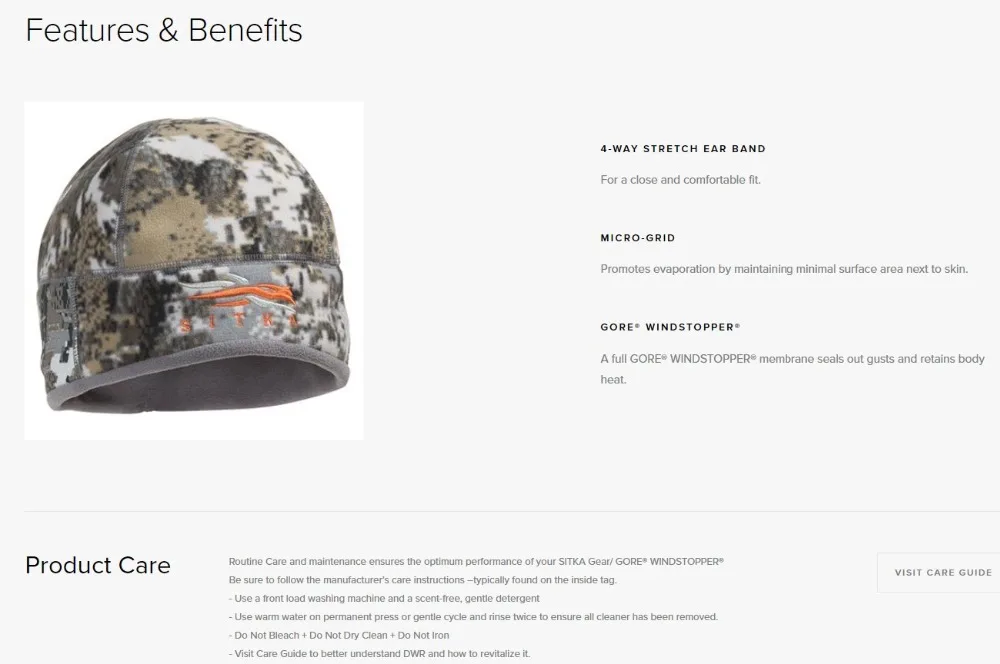Click the 4-Way Stretch Ear Band feature title
Viewport: 1000px width, 664px height.
point(682,149)
